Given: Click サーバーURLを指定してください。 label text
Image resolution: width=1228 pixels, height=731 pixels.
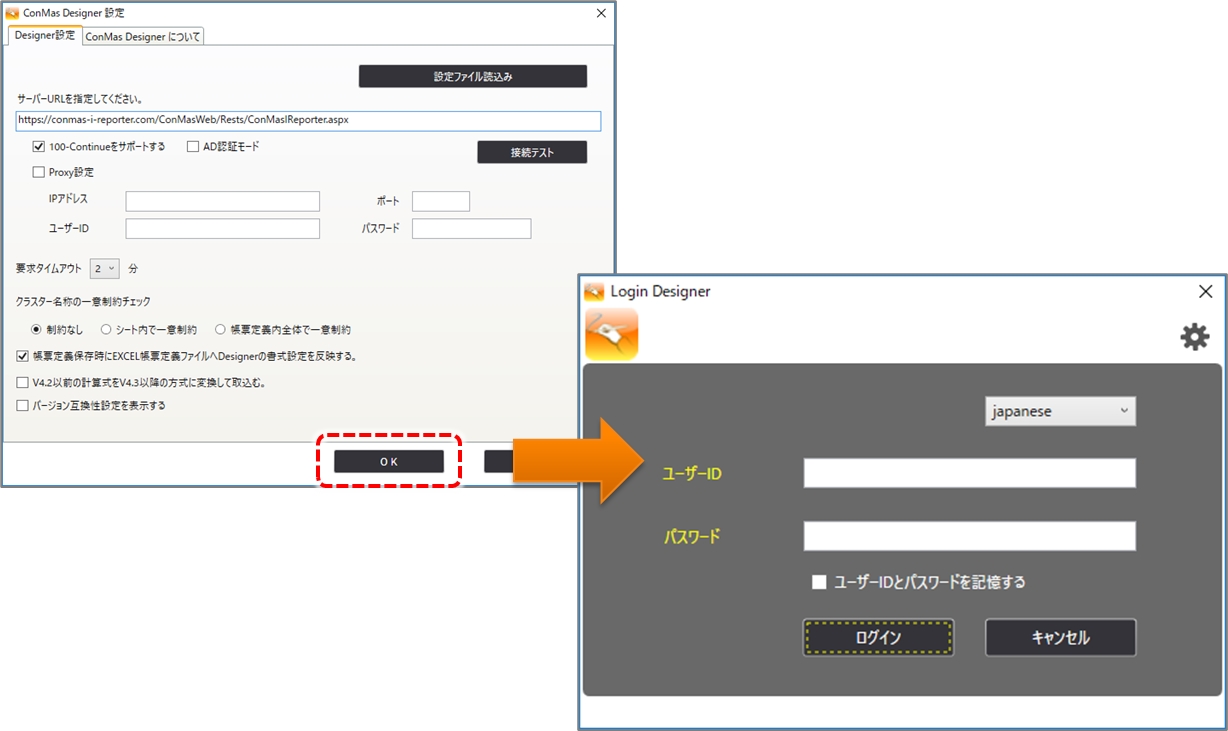Looking at the screenshot, I should pyautogui.click(x=81, y=99).
